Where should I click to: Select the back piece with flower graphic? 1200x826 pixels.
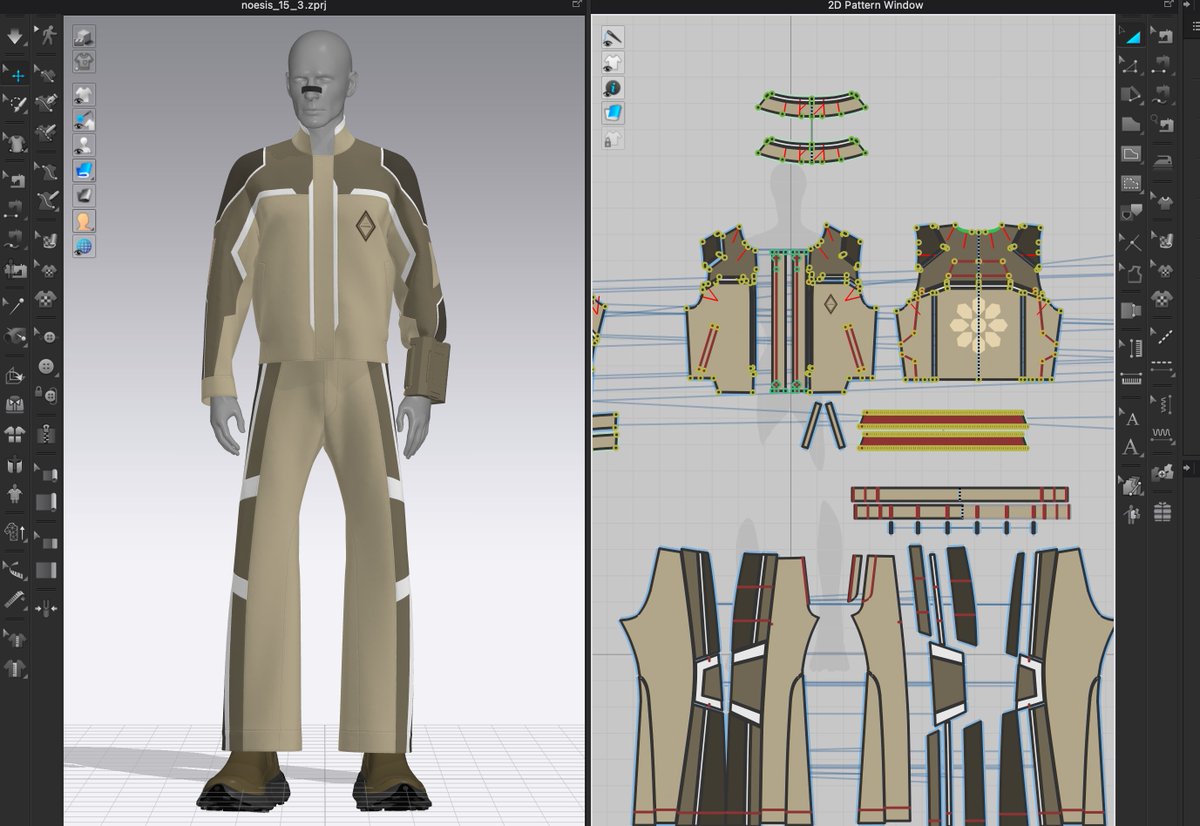pos(979,305)
